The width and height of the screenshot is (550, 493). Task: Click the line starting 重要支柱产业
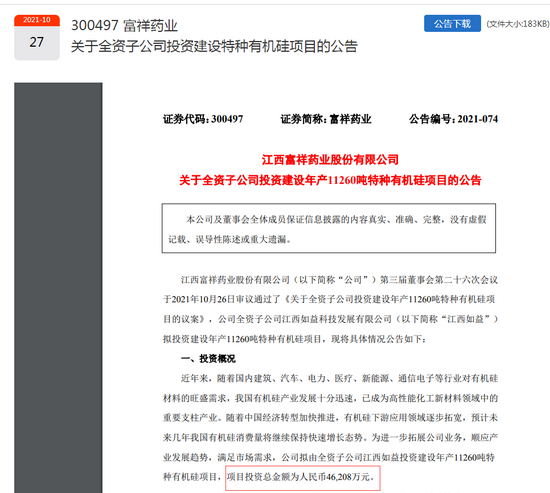(330, 418)
